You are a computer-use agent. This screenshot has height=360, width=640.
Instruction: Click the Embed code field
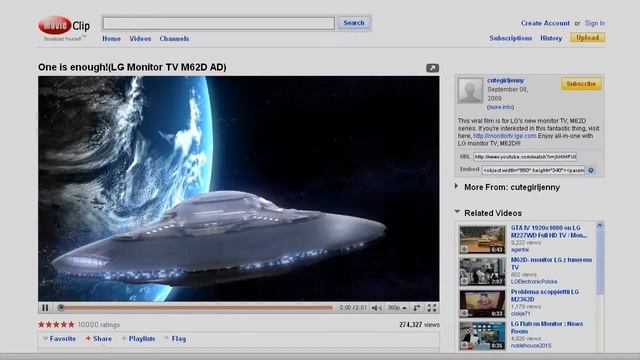pyautogui.click(x=533, y=170)
